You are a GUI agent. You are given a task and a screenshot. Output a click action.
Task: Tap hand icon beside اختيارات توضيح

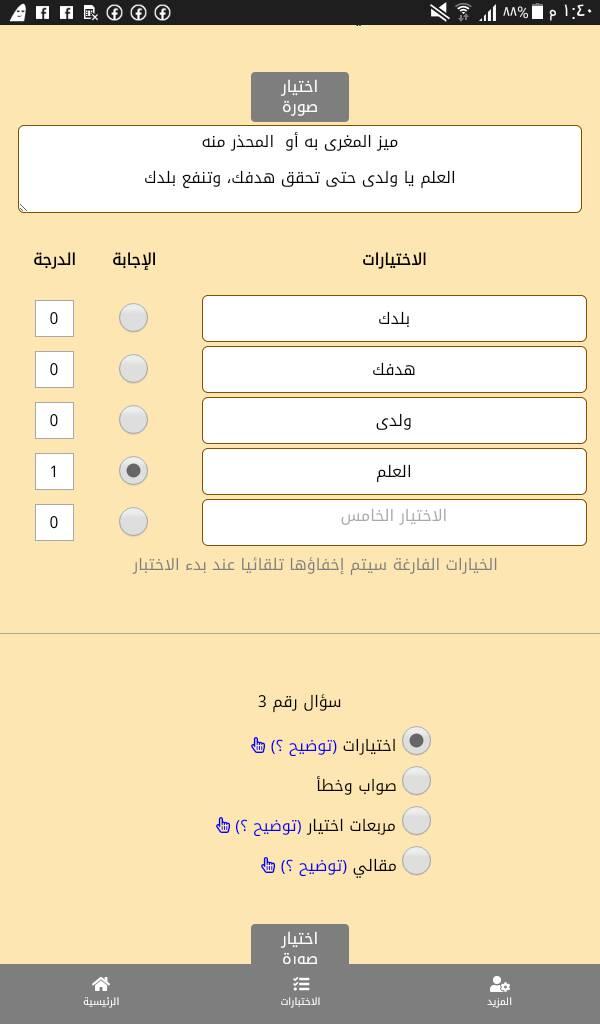(258, 745)
